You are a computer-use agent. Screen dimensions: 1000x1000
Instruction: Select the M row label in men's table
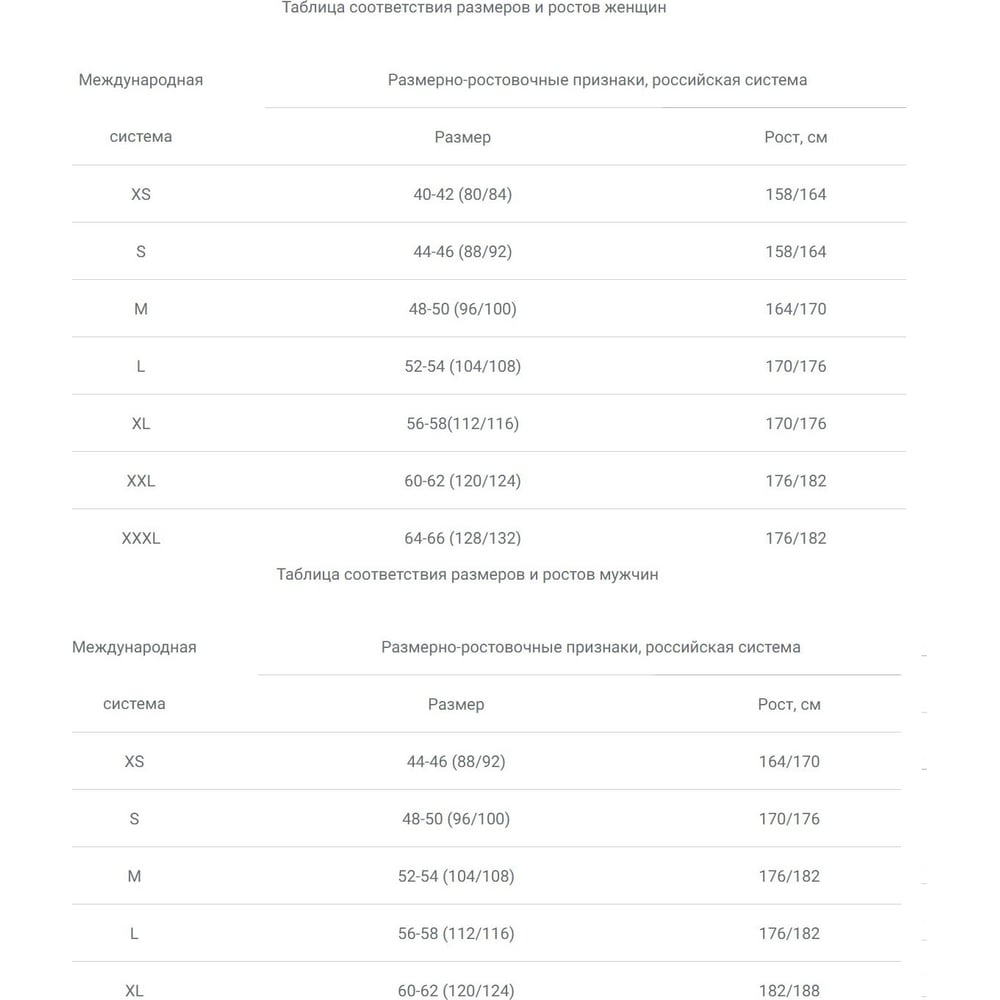coord(134,876)
